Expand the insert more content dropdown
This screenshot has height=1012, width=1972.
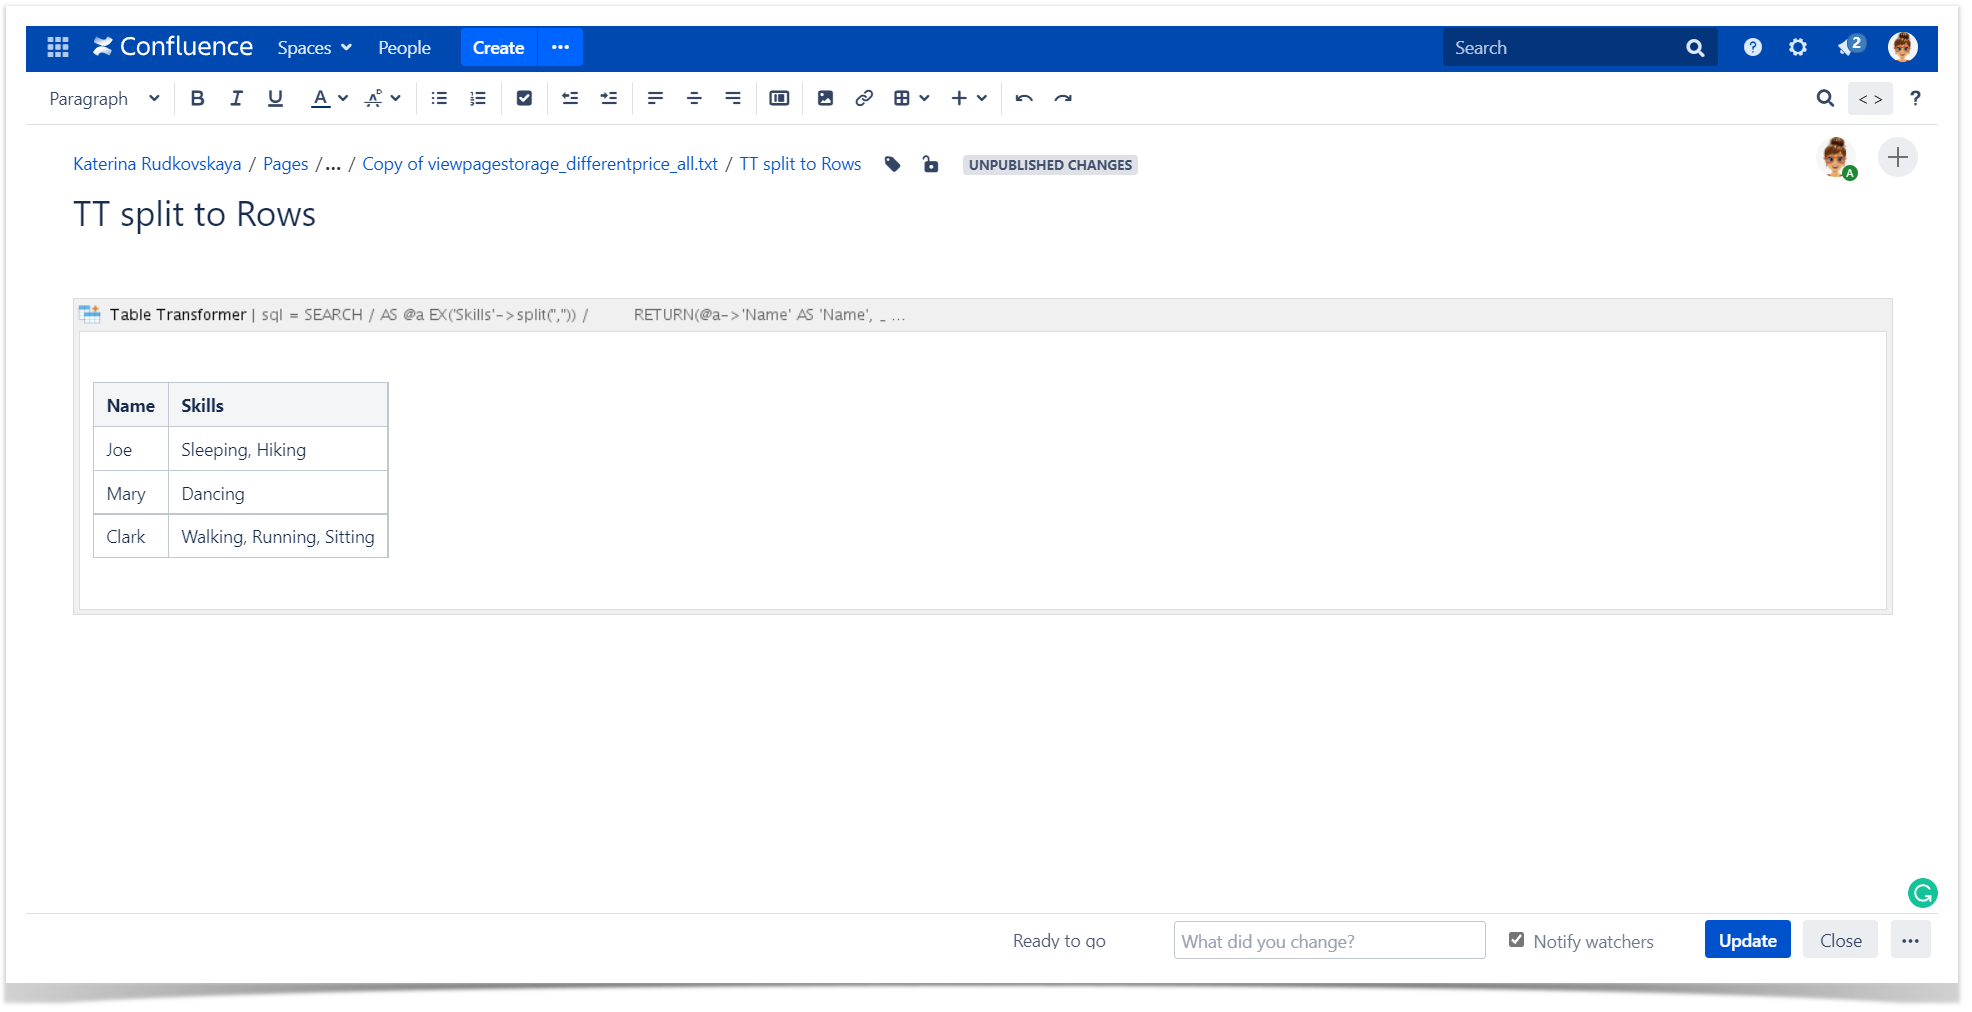(x=969, y=98)
